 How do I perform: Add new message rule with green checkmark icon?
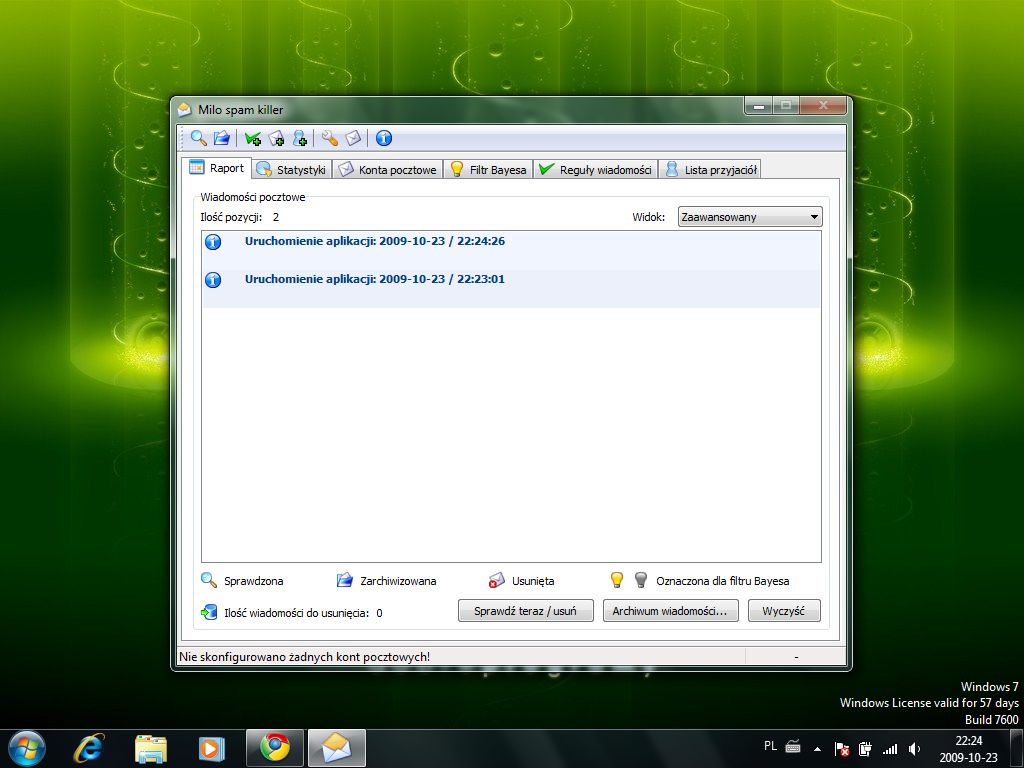point(252,138)
